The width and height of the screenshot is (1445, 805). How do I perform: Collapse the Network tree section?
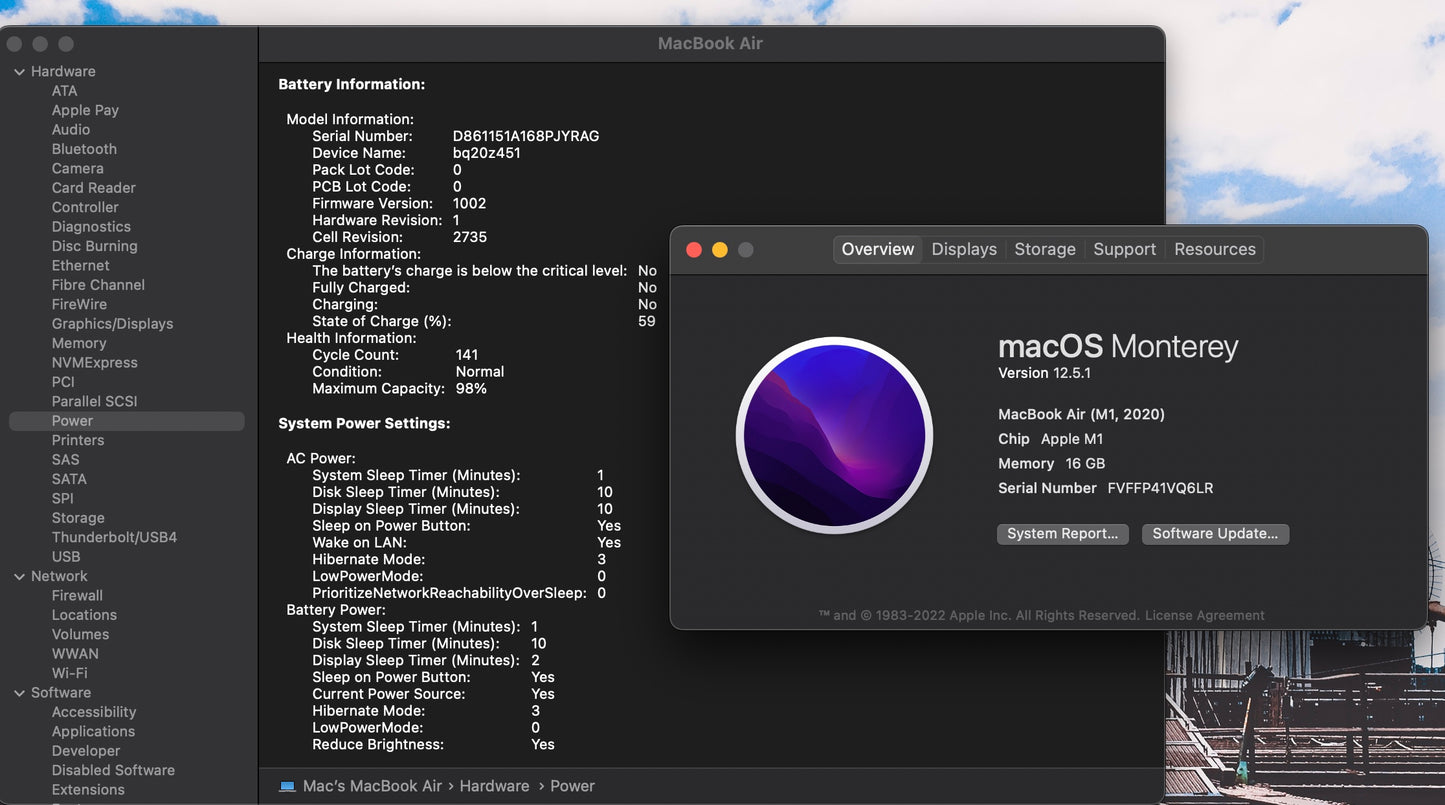(x=19, y=577)
